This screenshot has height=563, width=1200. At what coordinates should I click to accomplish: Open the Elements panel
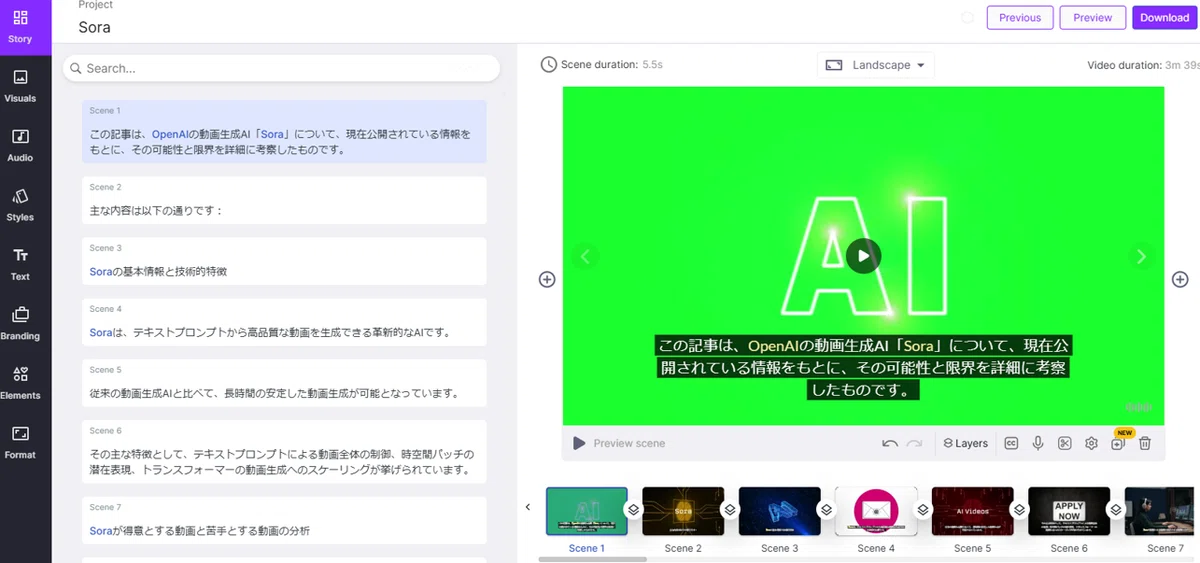[x=20, y=383]
